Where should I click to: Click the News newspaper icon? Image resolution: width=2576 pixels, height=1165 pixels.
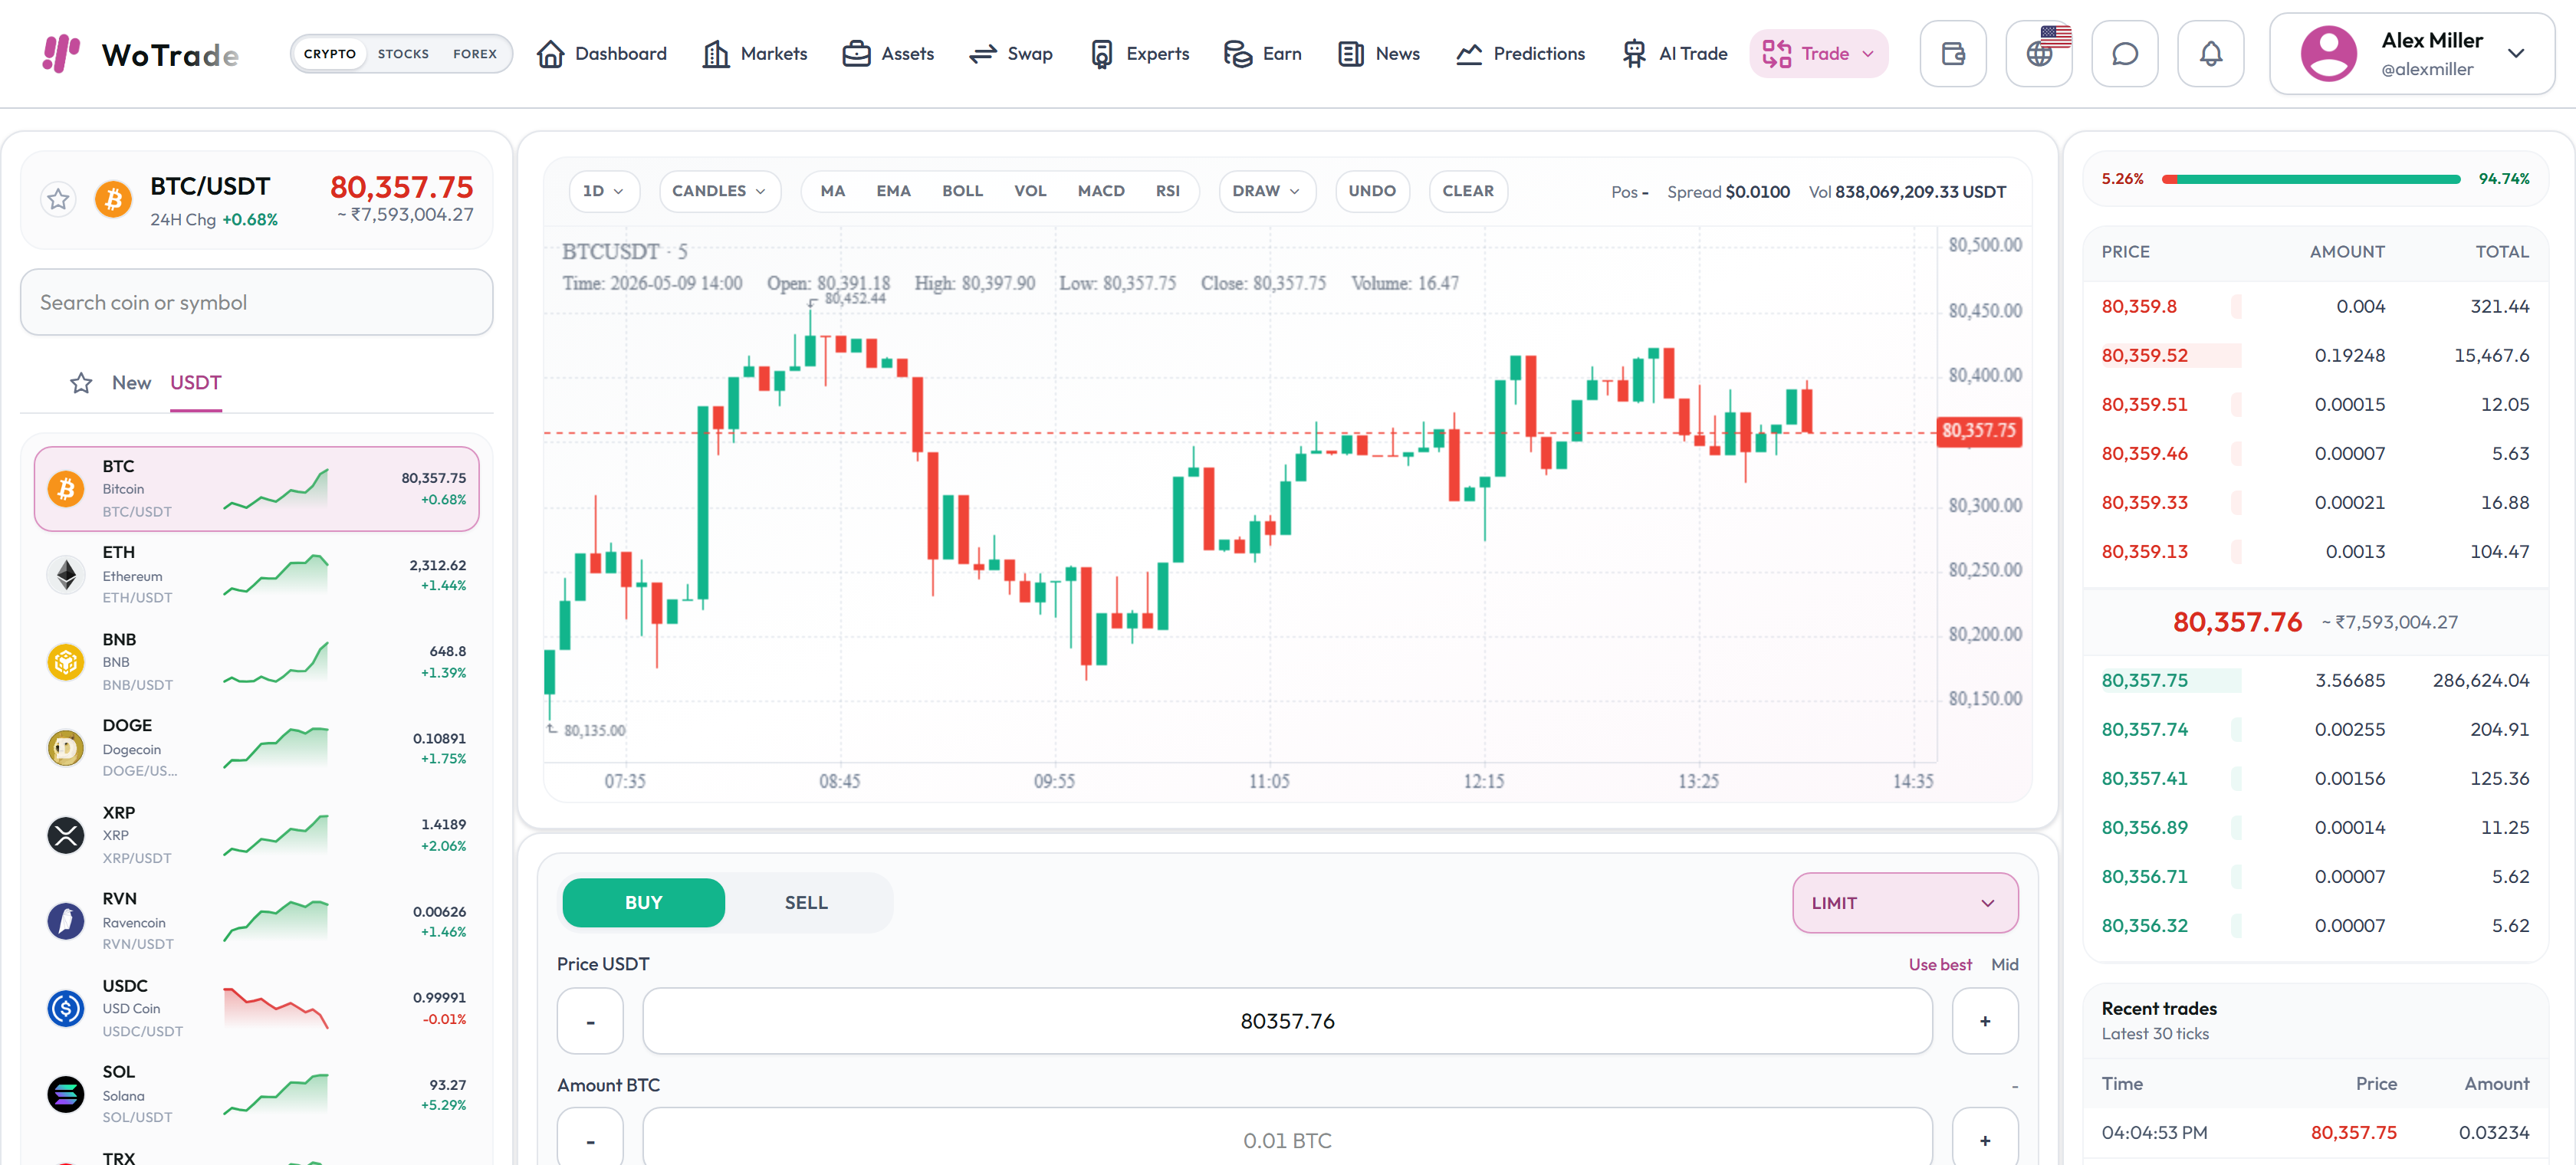(1351, 54)
